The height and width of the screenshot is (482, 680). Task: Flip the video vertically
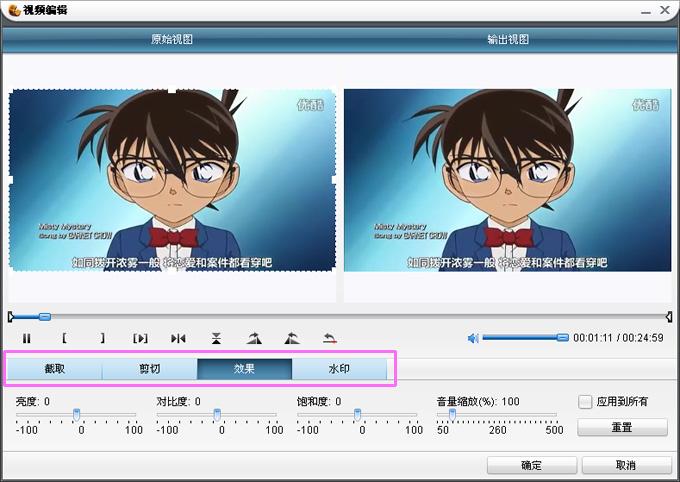pyautogui.click(x=216, y=338)
